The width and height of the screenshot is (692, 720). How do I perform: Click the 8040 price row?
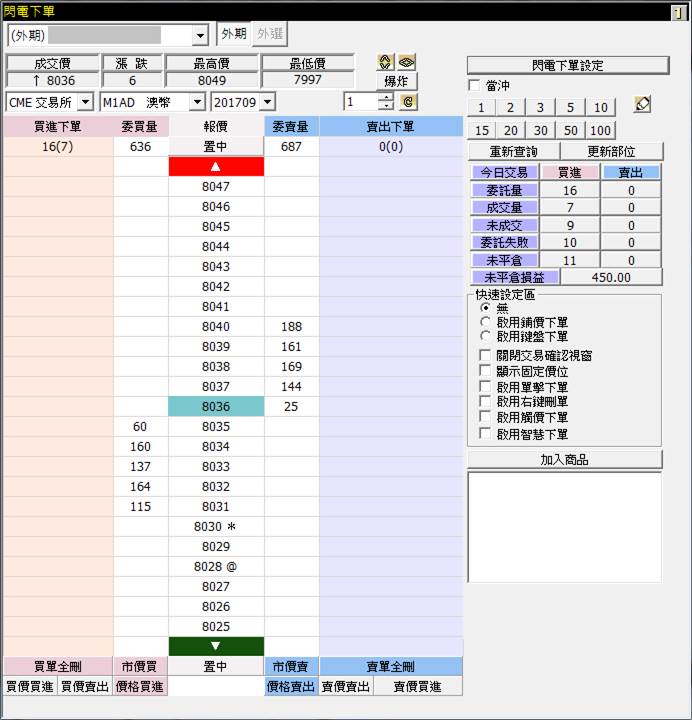tap(216, 326)
